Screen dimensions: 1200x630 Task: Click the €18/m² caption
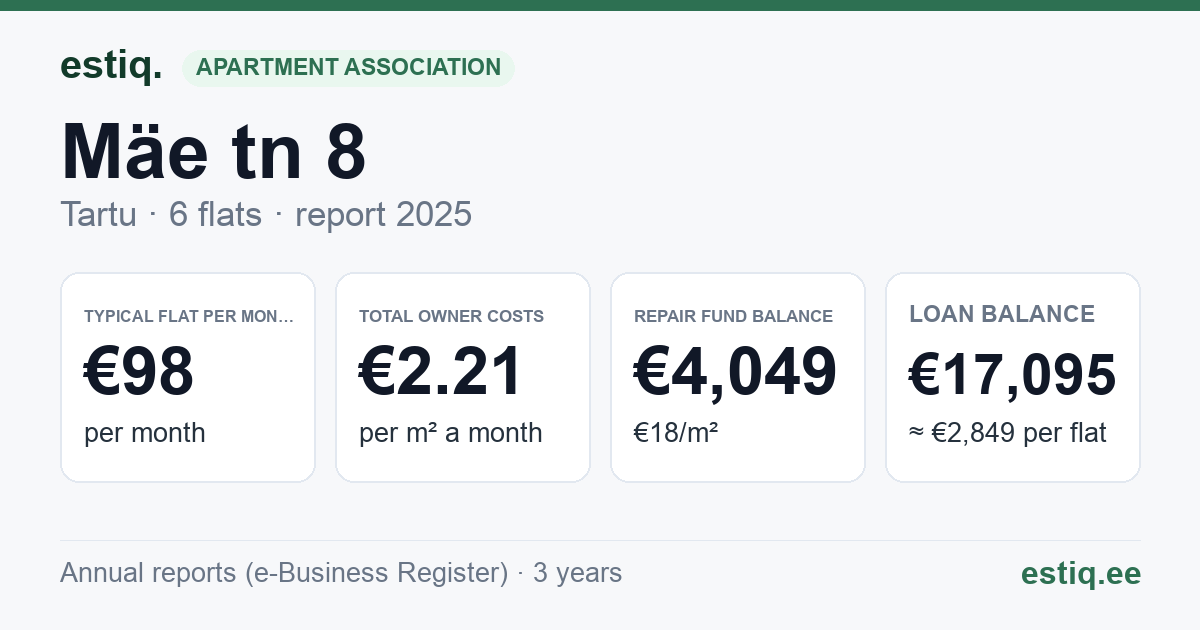676,433
